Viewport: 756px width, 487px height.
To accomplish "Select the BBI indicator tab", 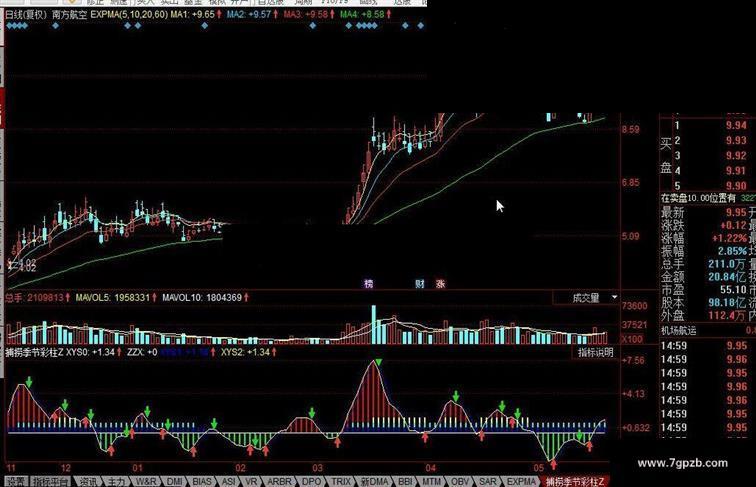I will 405,481.
